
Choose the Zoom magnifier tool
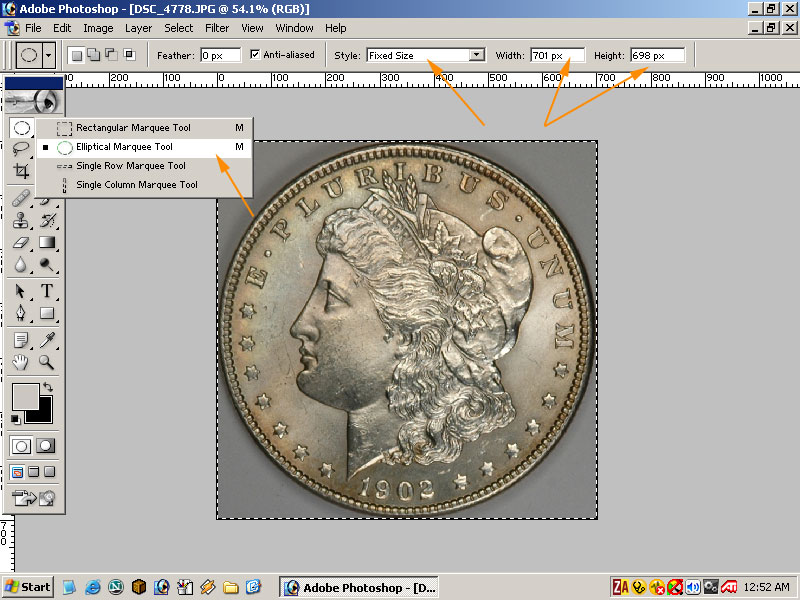tap(47, 362)
